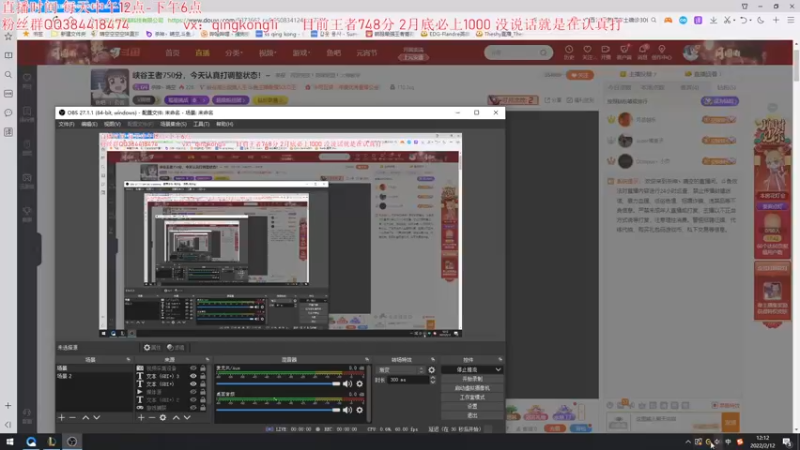Move the OBS scene down
Screen dimensions: 800x450
[x=96, y=417]
